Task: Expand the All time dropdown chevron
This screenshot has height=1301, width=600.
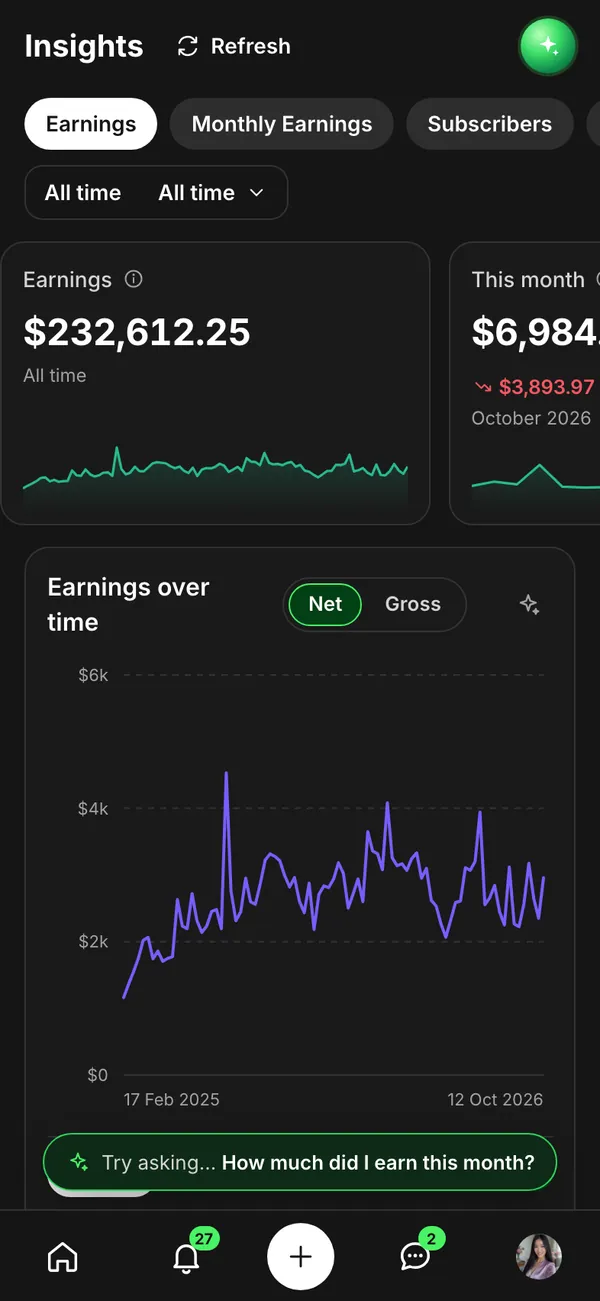Action: pyautogui.click(x=256, y=192)
